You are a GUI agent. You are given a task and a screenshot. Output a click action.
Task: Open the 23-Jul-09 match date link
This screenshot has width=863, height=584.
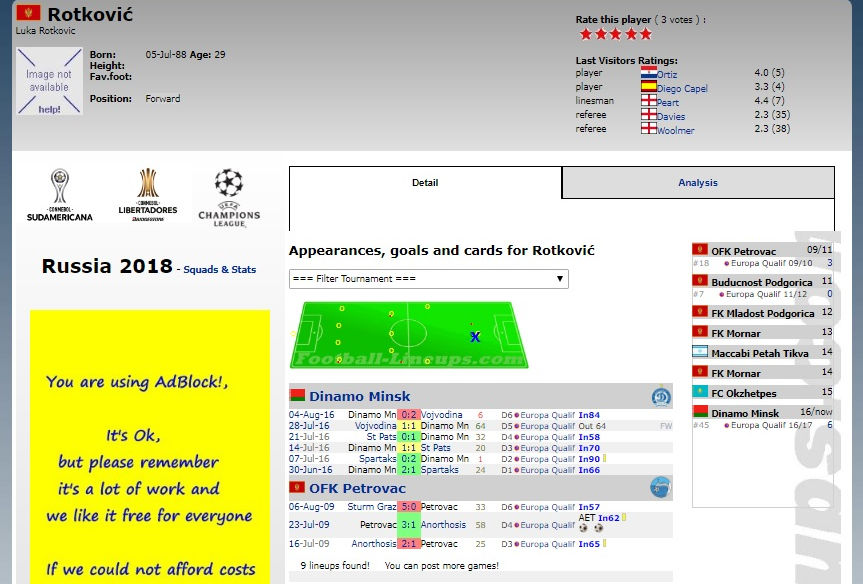click(x=309, y=525)
